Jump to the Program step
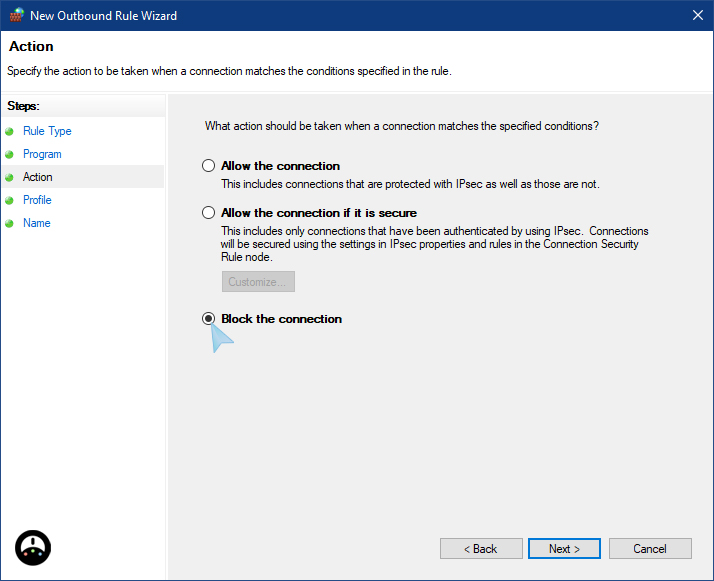Image resolution: width=714 pixels, height=581 pixels. point(42,154)
